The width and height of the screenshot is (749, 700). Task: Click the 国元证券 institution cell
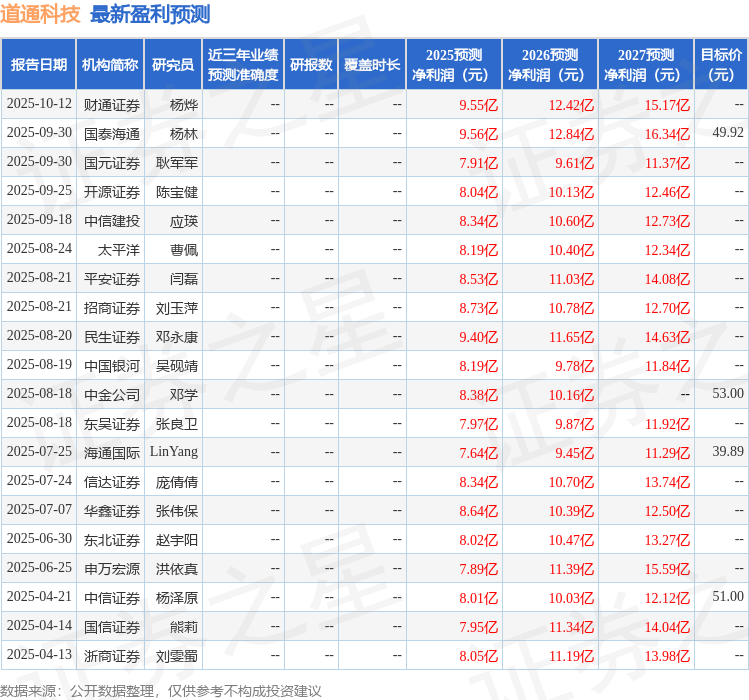coord(112,163)
